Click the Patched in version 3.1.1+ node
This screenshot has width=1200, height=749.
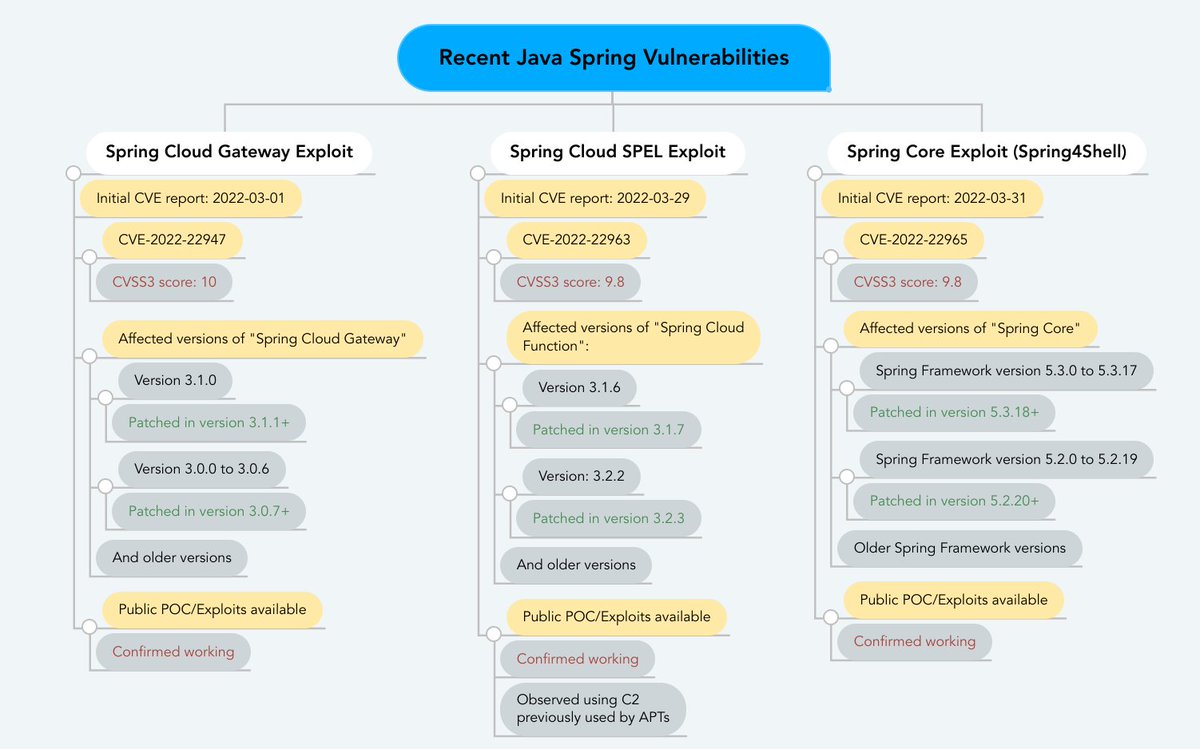[x=209, y=423]
